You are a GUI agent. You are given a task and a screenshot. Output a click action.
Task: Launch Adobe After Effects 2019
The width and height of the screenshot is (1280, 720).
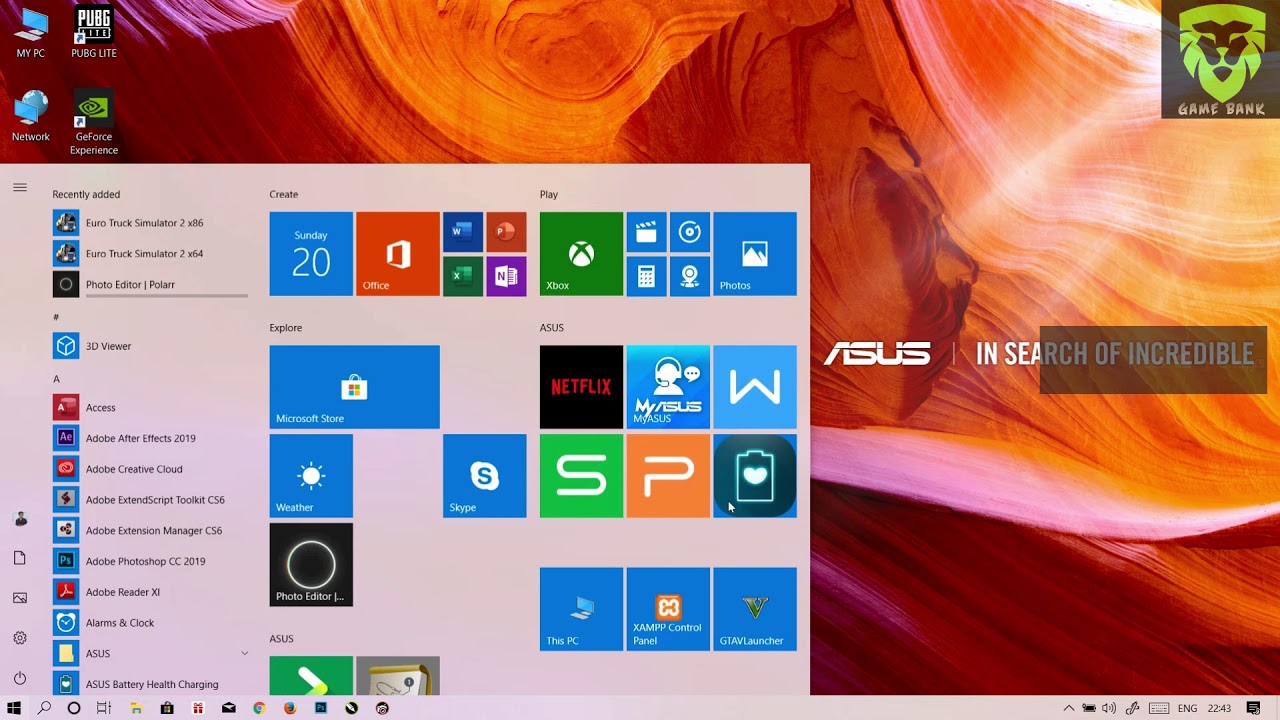[150, 438]
